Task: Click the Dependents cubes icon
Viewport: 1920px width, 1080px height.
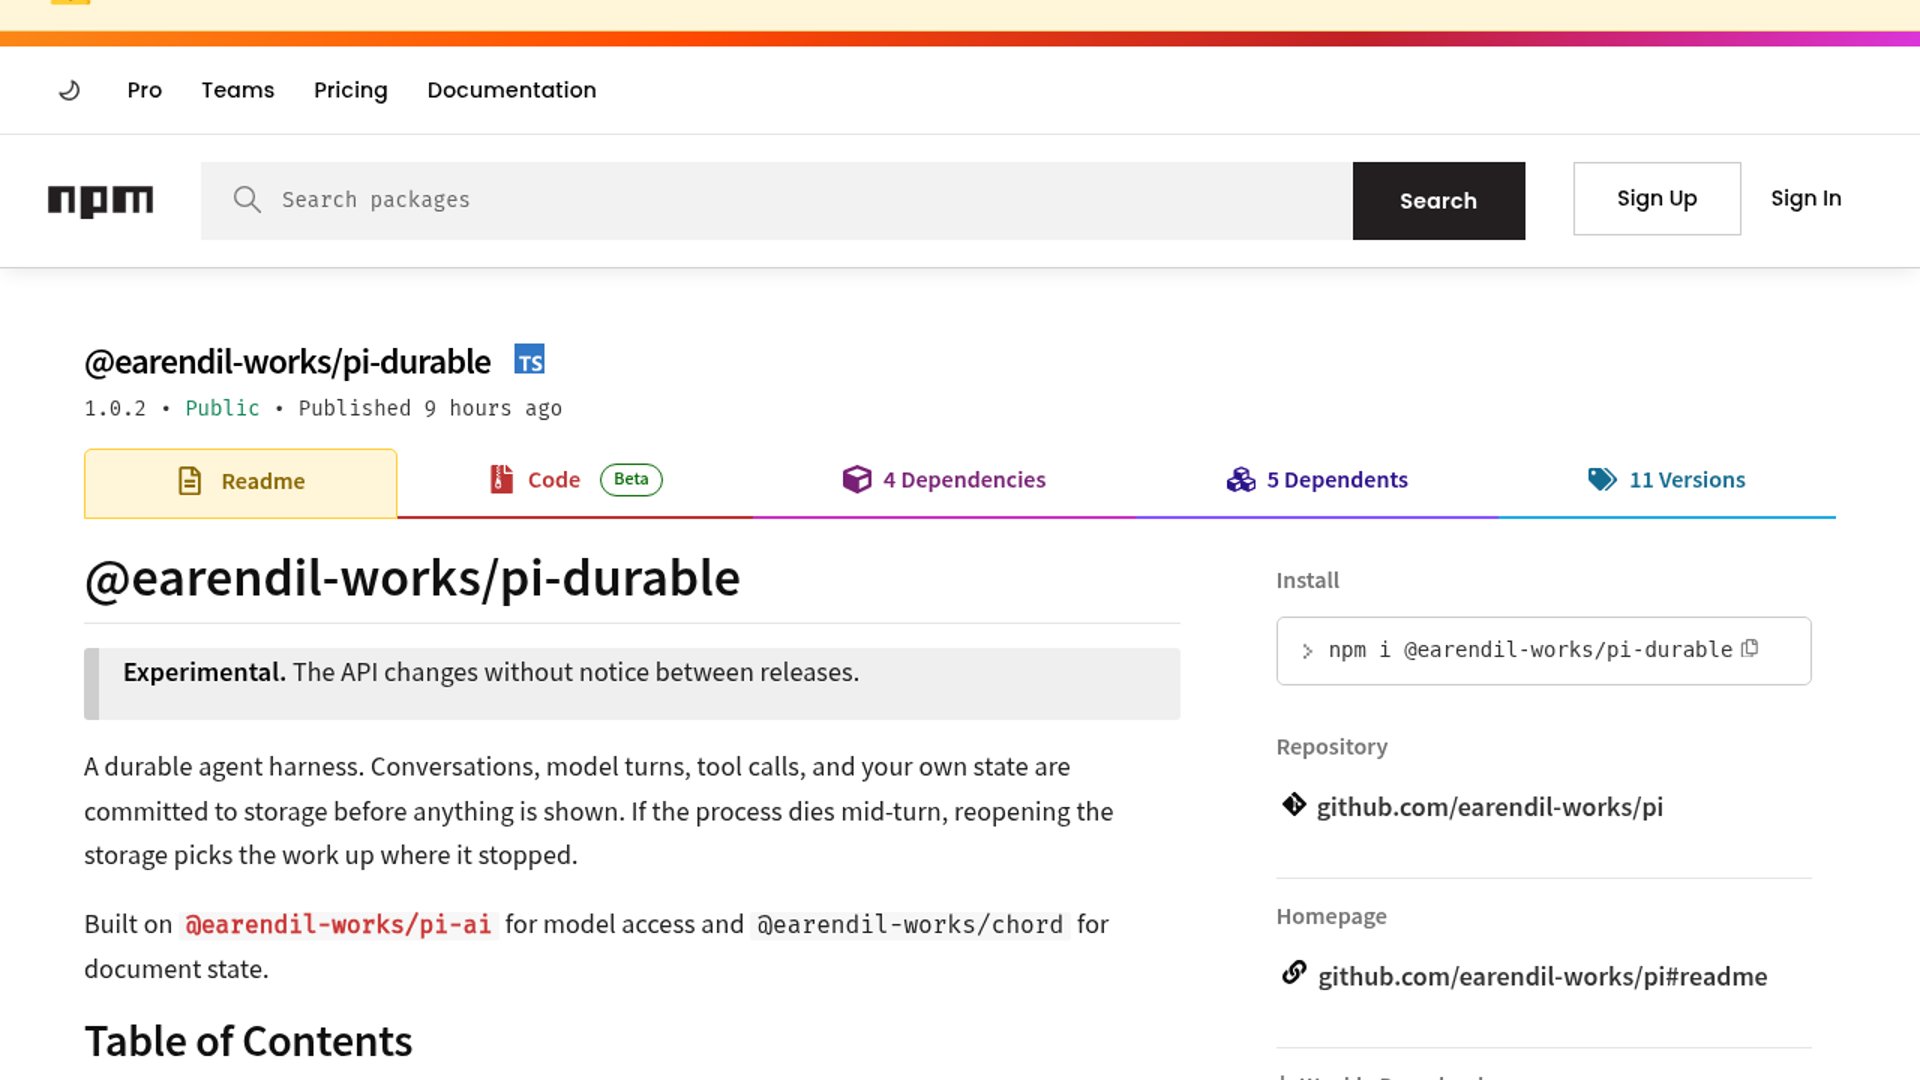Action: pyautogui.click(x=1241, y=479)
